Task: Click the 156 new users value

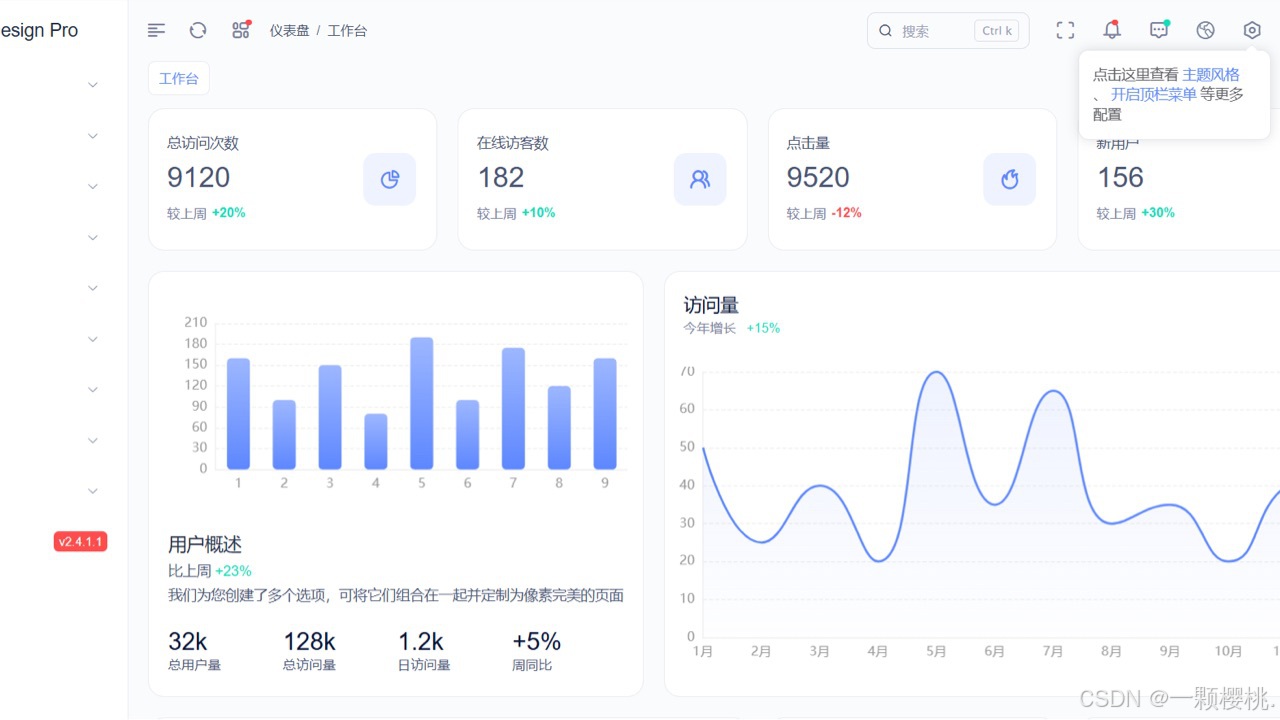Action: coord(1120,178)
